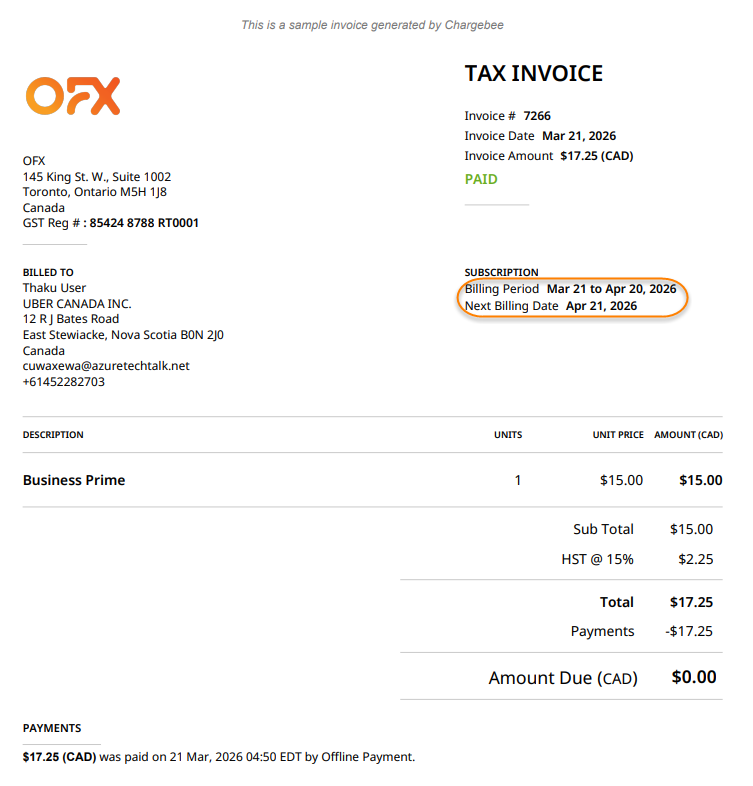Click the Offline Payment record line

click(x=218, y=757)
